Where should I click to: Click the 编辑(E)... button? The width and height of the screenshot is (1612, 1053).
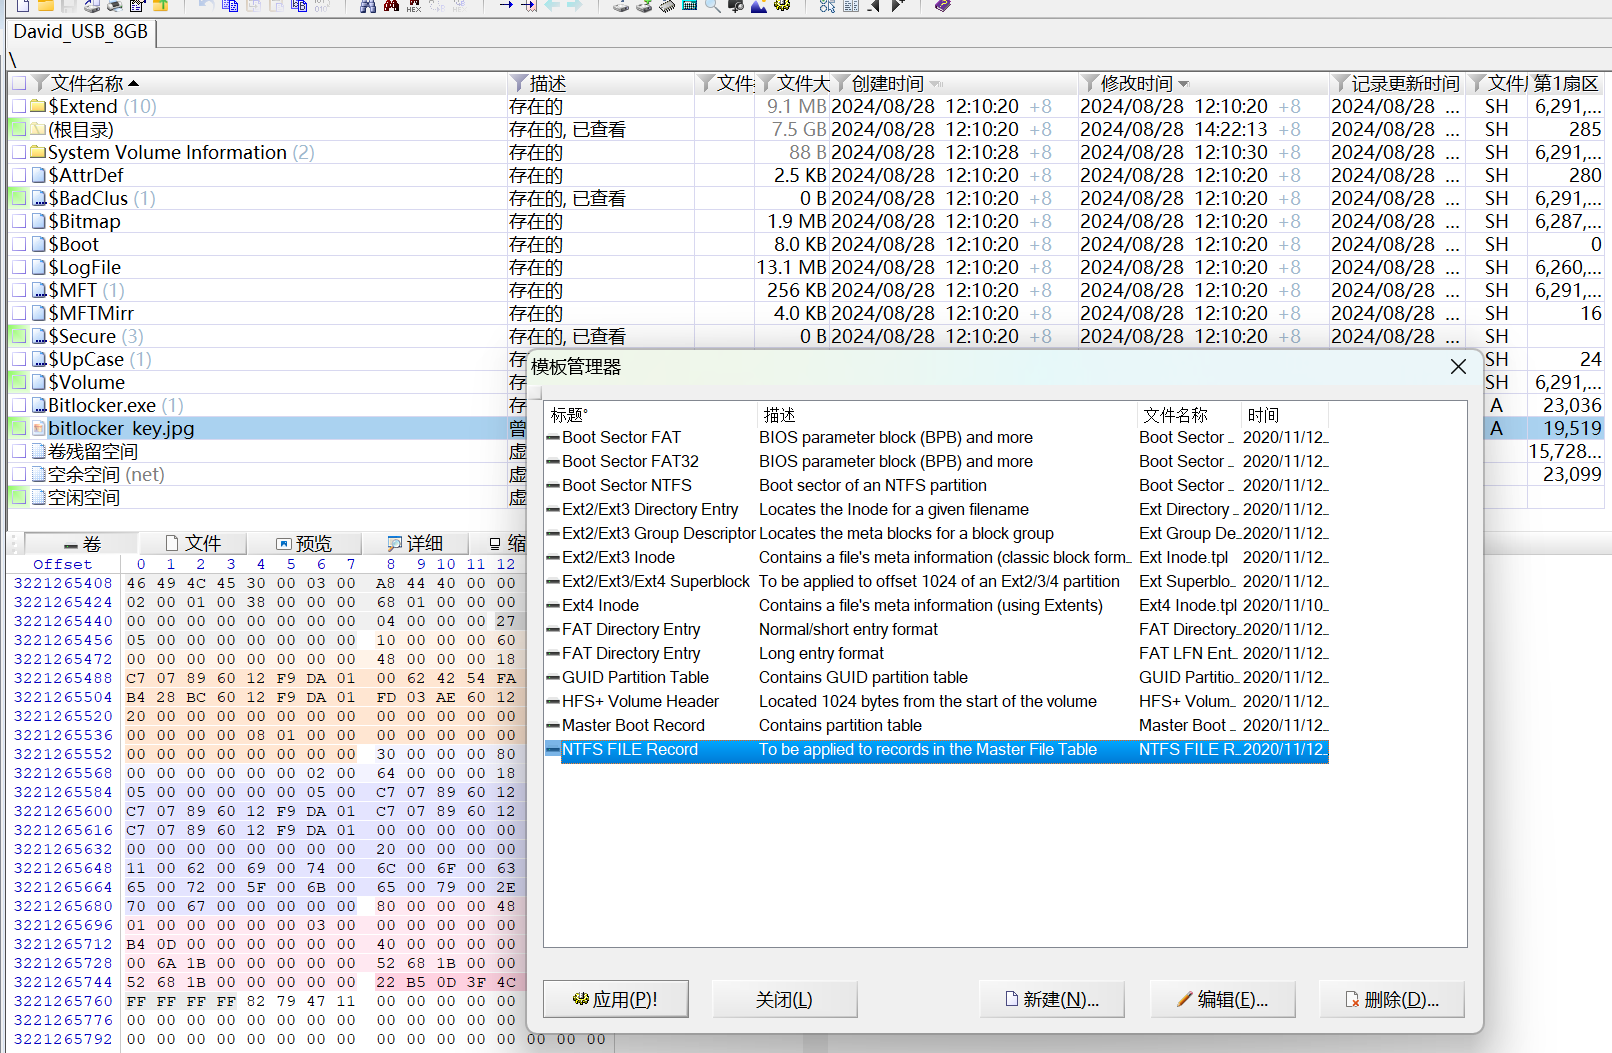click(x=1223, y=999)
